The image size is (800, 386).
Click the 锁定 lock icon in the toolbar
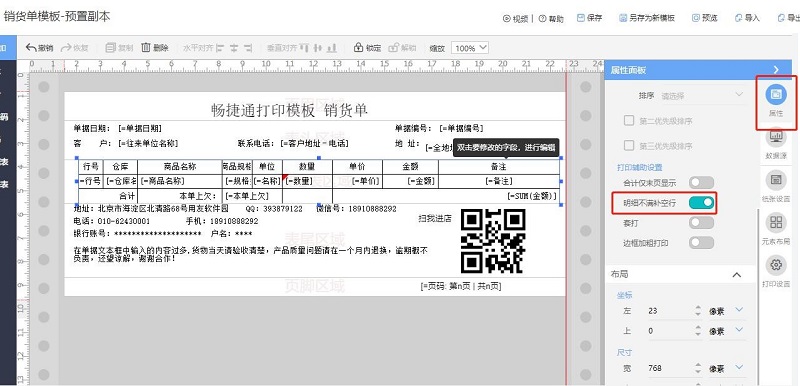(358, 48)
